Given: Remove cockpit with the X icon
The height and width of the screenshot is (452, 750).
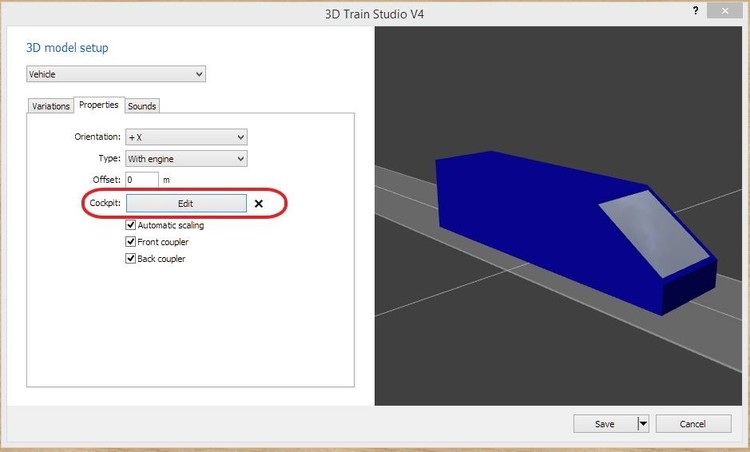Looking at the screenshot, I should click(259, 204).
